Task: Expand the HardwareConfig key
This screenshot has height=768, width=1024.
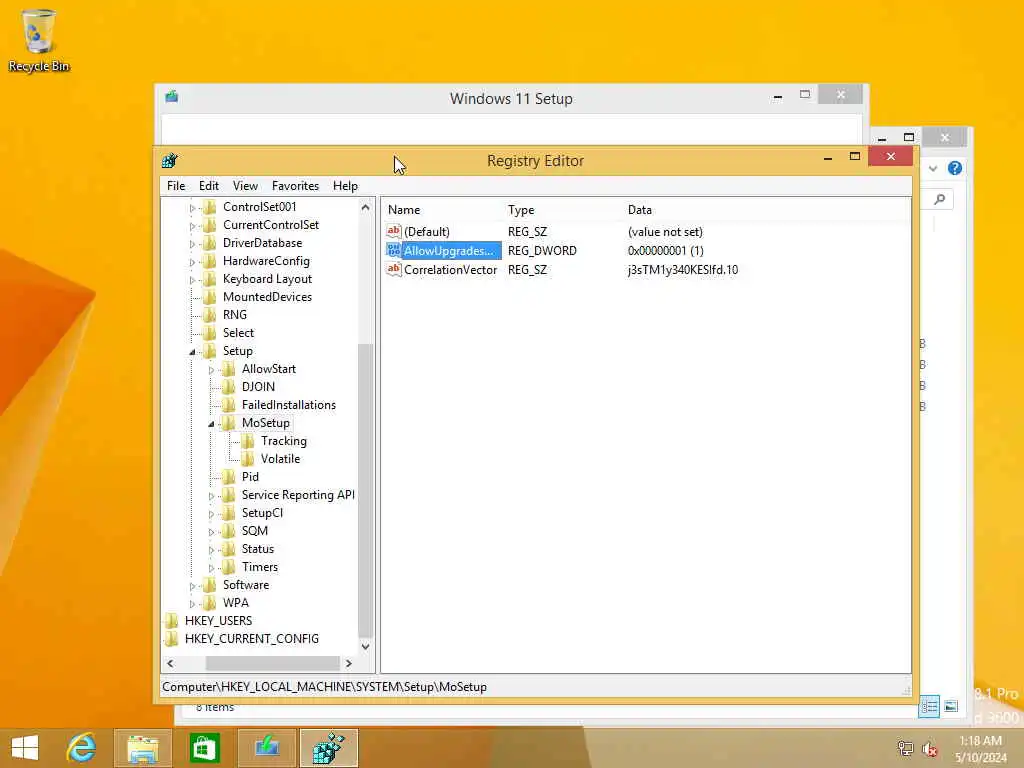Action: (192, 262)
